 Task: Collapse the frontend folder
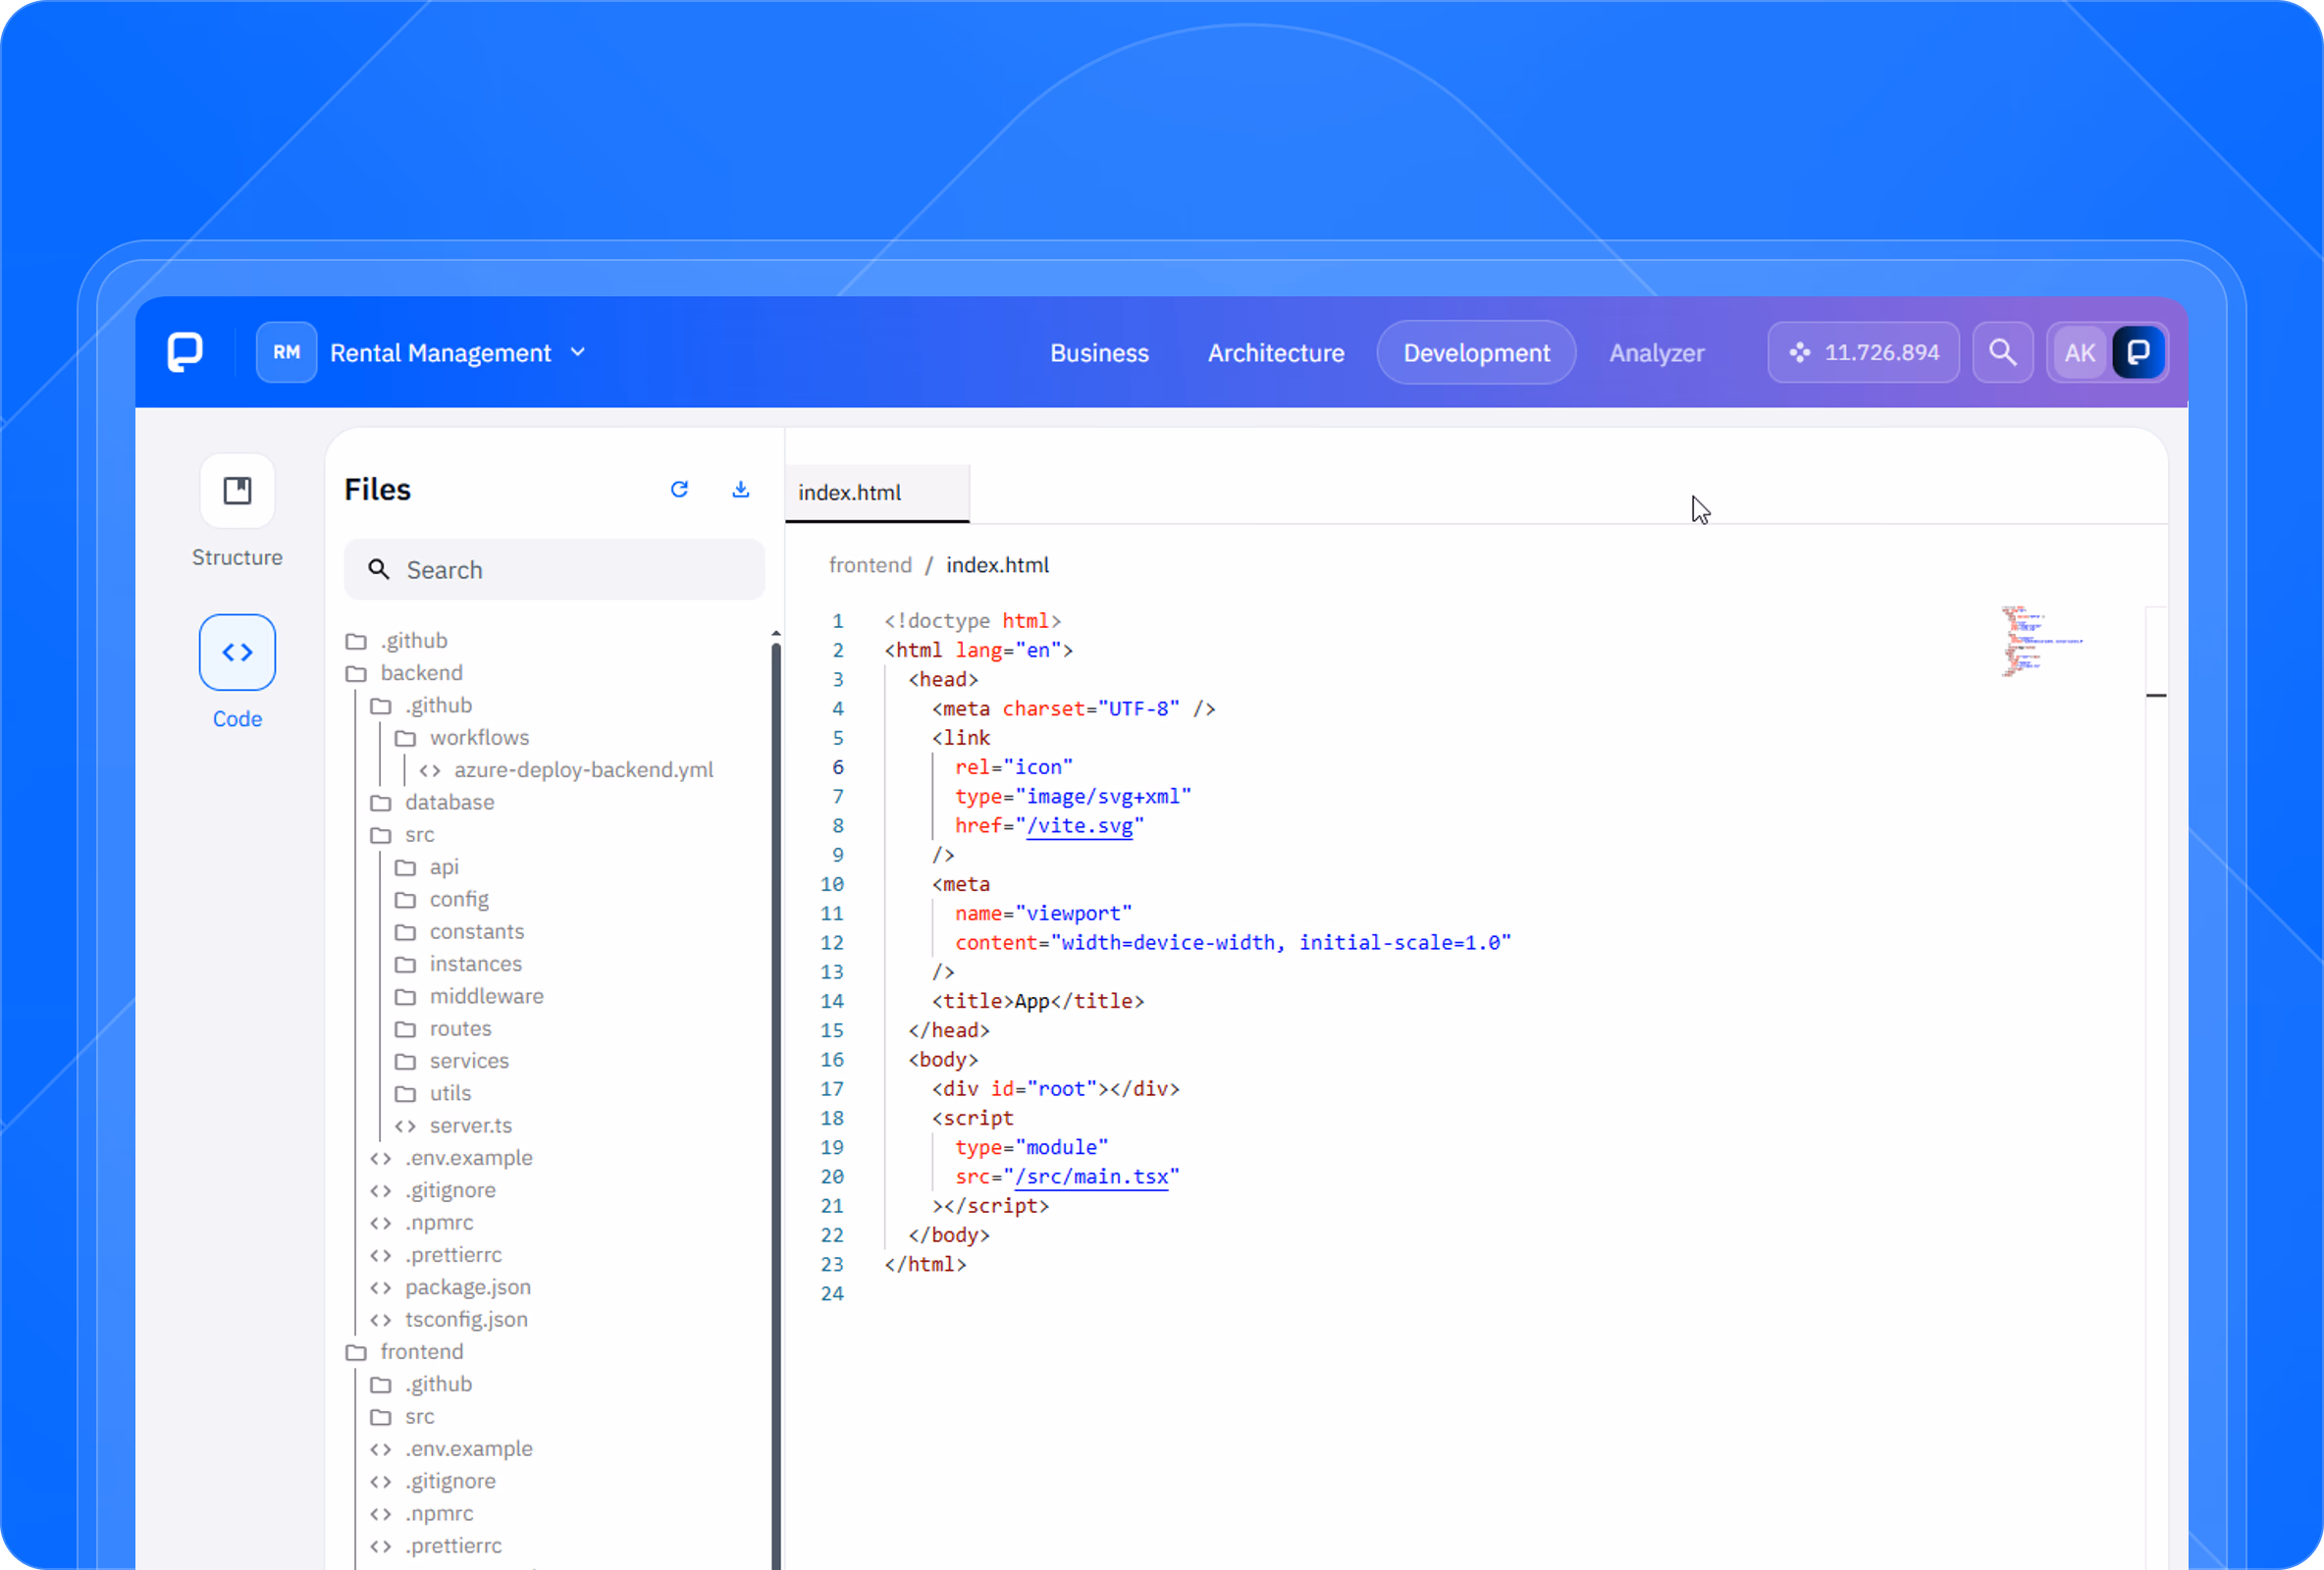pos(404,1352)
